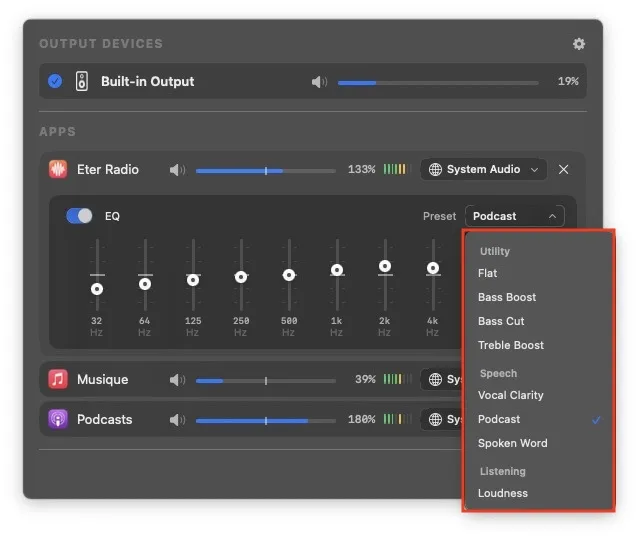Viewport: 638px width, 538px height.
Task: Open settings via the gear icon
Action: tap(579, 44)
